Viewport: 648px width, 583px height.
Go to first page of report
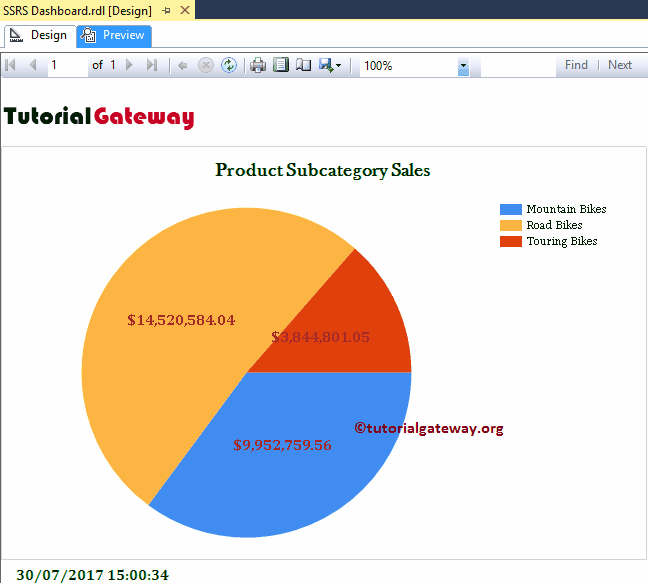[11, 65]
